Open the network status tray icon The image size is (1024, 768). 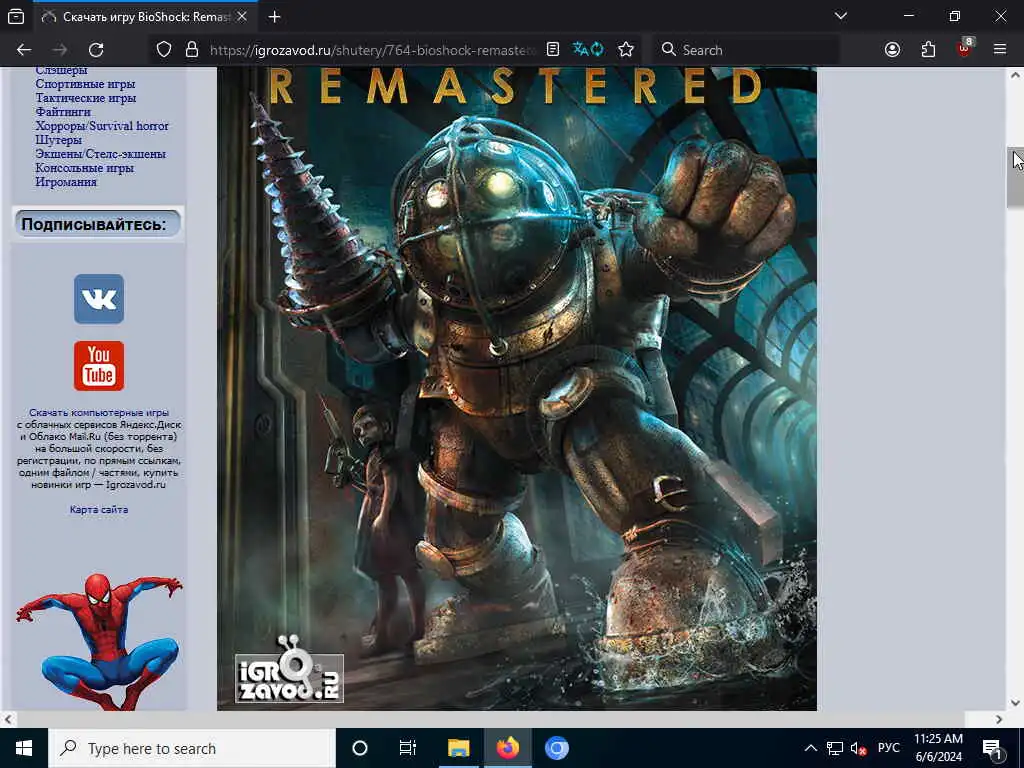point(834,748)
